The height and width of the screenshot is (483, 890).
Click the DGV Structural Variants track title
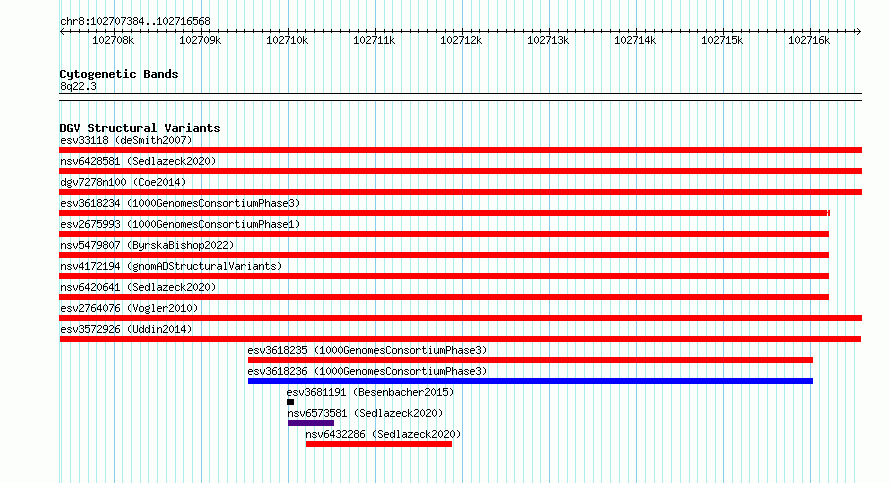[x=140, y=128]
